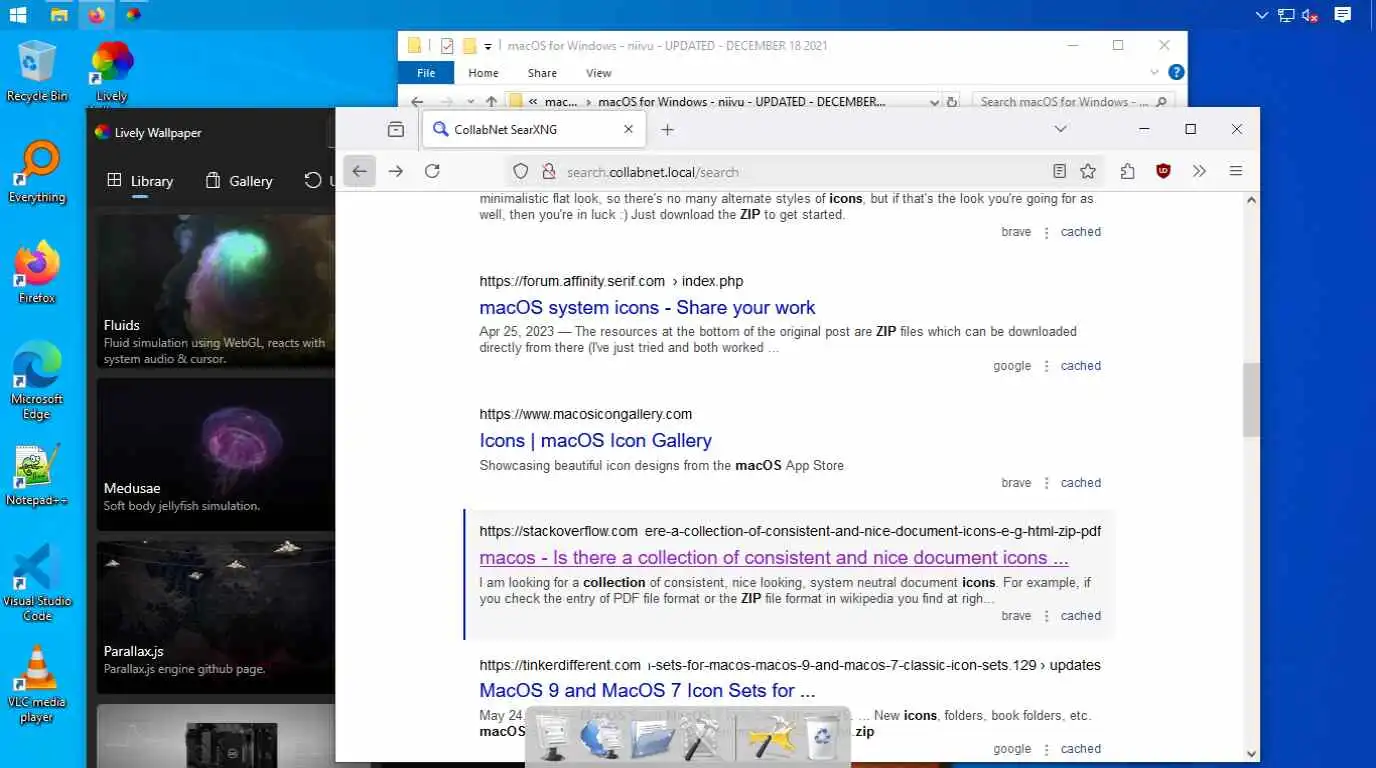
Task: Expand the File Explorer address path dropdown
Action: 934,101
